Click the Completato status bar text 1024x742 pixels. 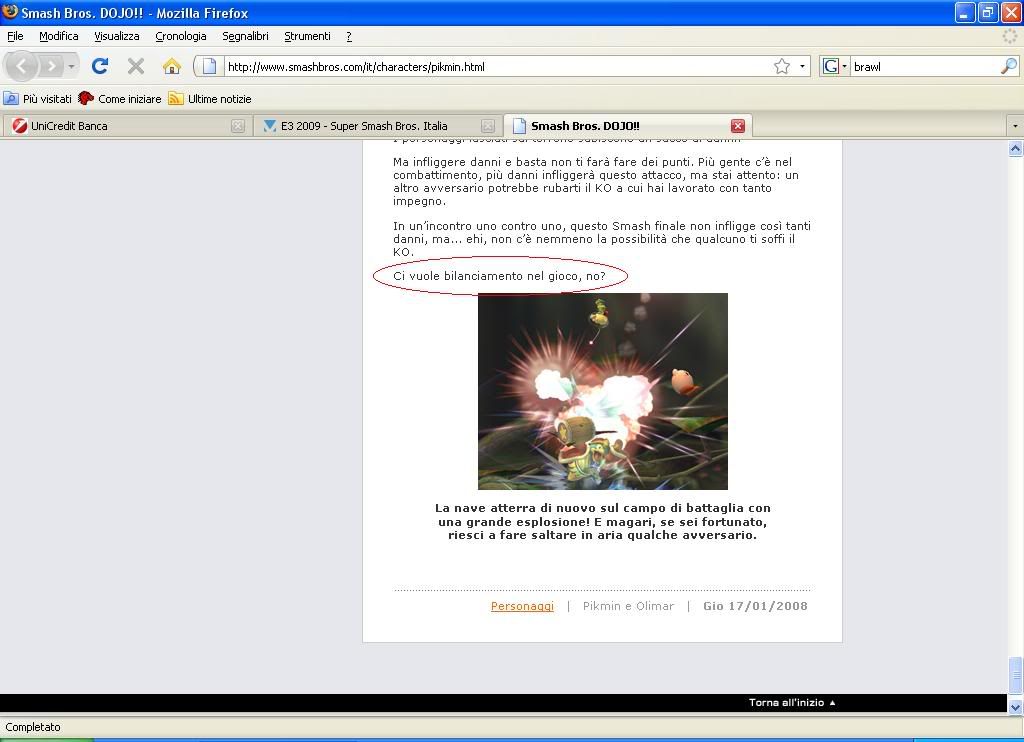click(x=33, y=727)
